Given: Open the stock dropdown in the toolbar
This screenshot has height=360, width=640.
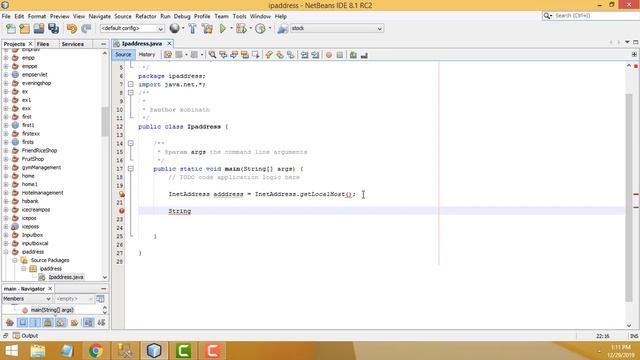Looking at the screenshot, I should tap(337, 29).
